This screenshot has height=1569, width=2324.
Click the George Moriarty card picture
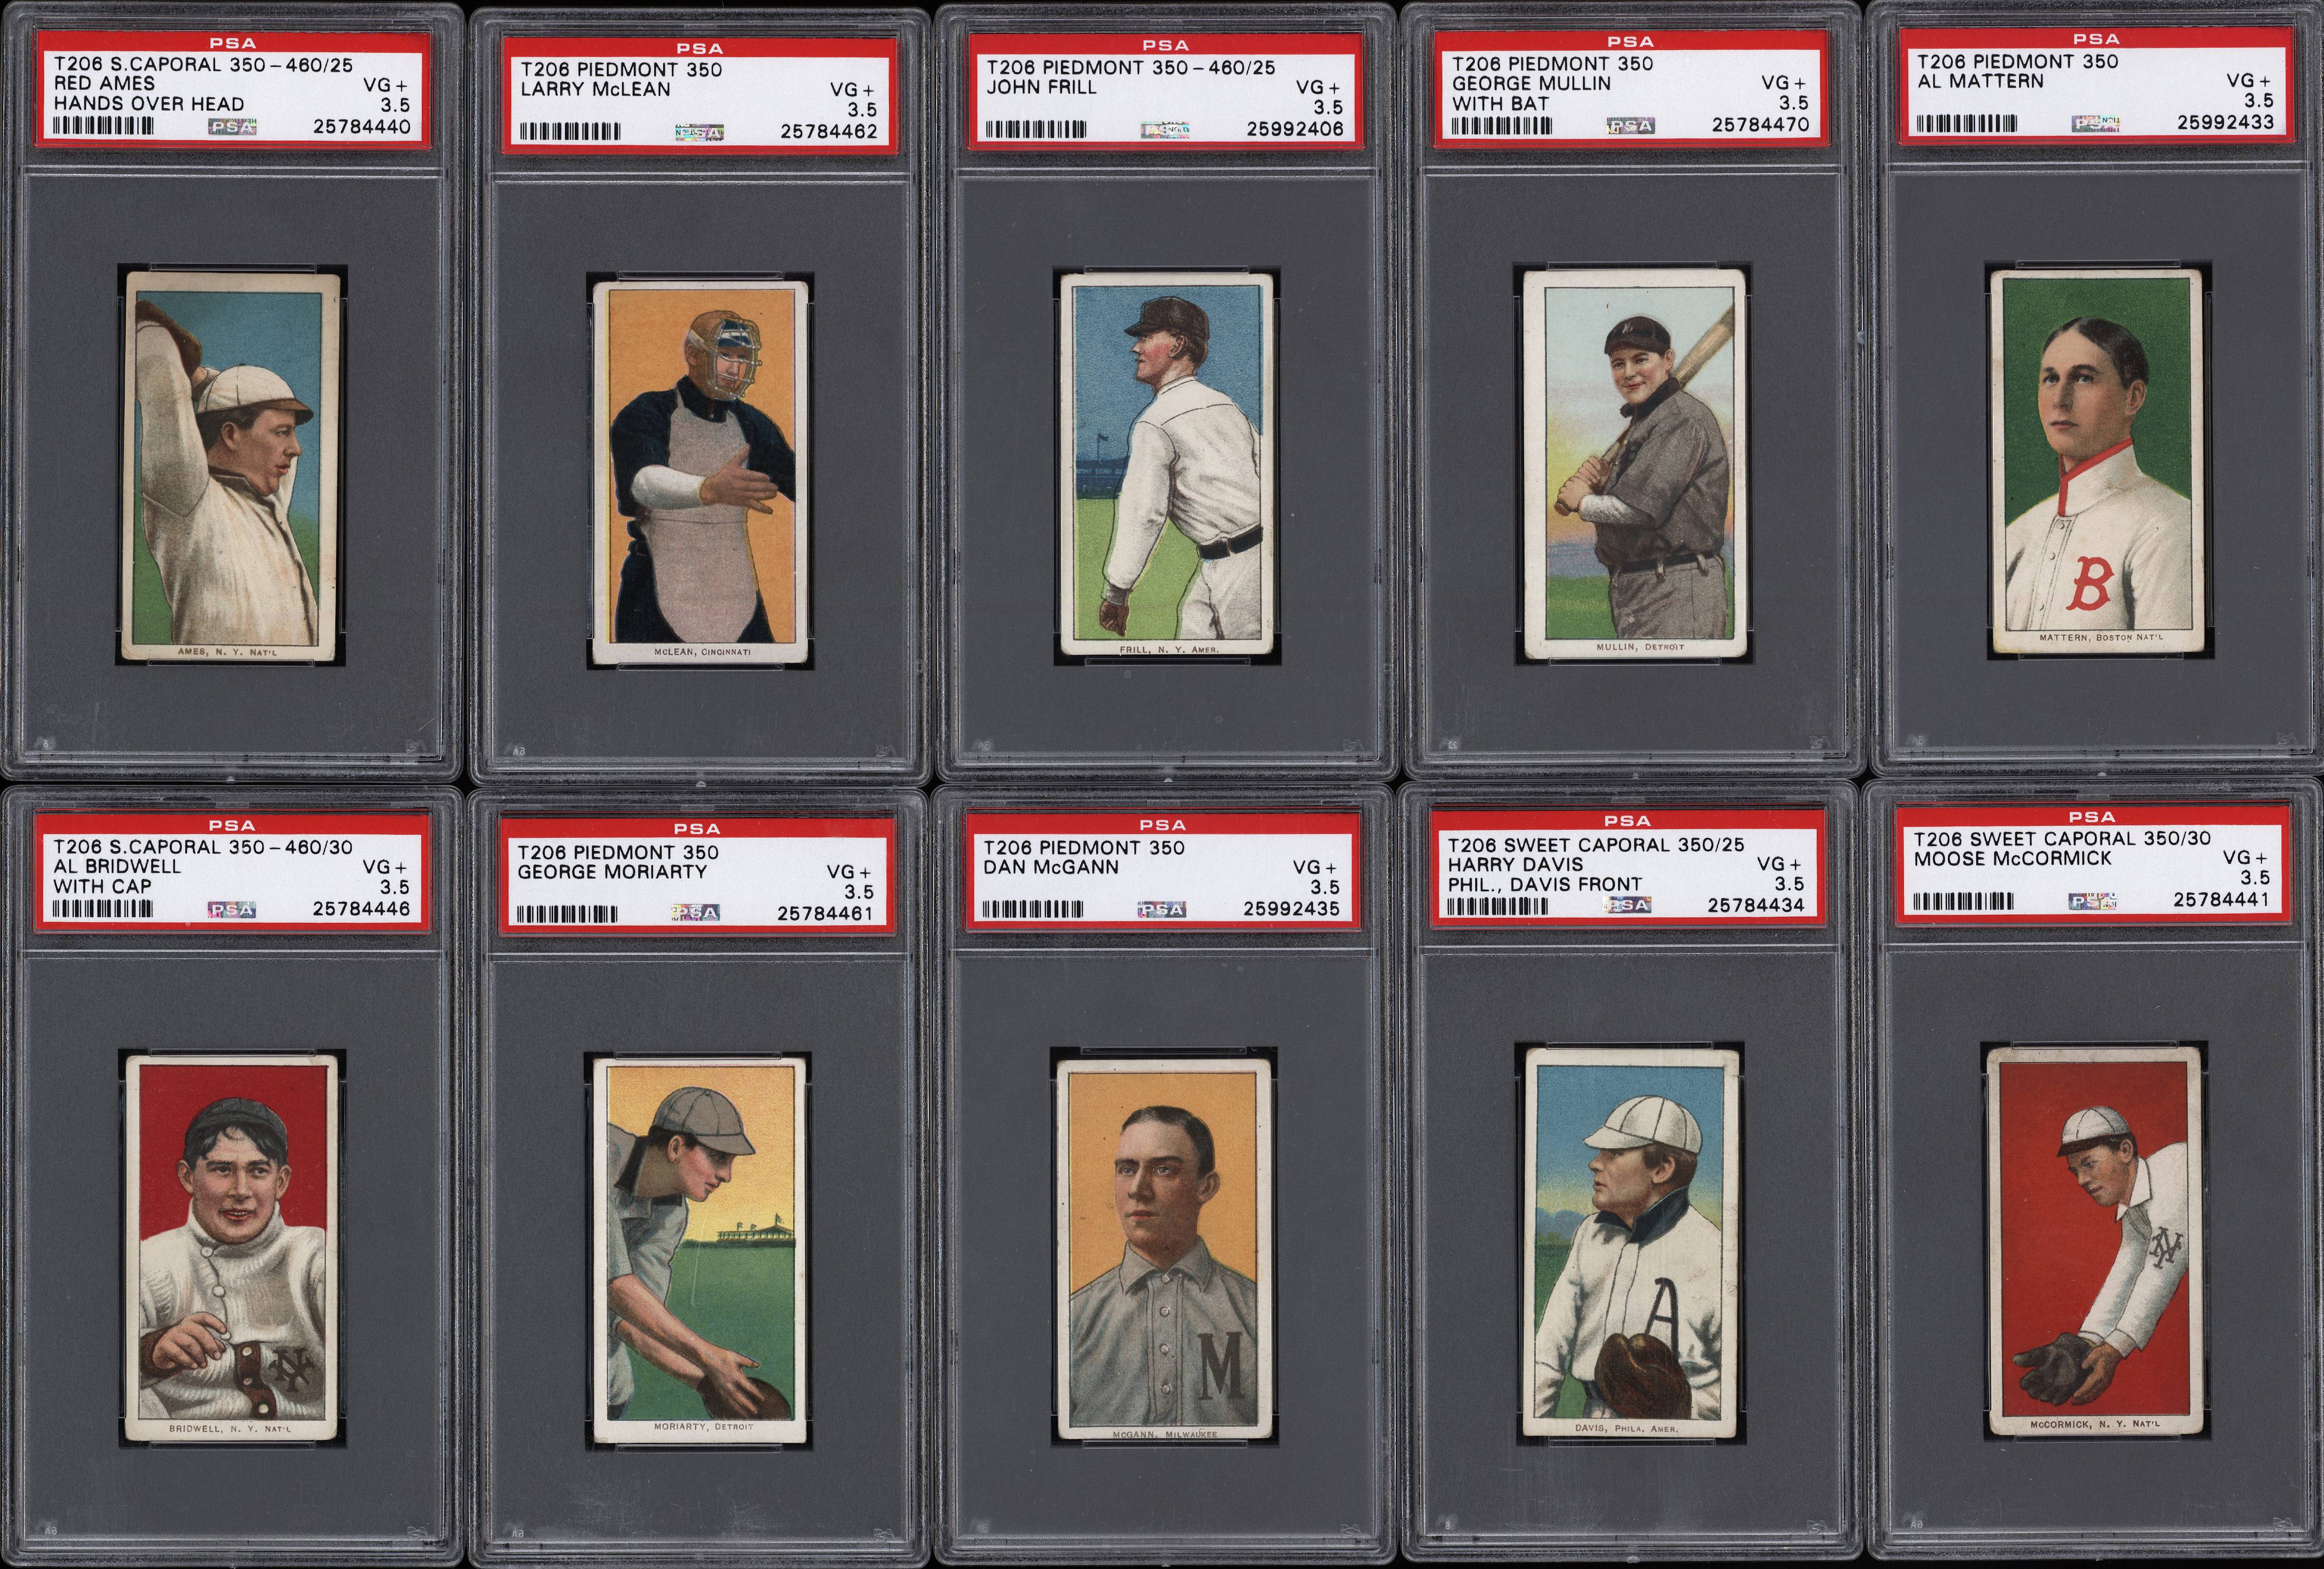click(700, 1250)
